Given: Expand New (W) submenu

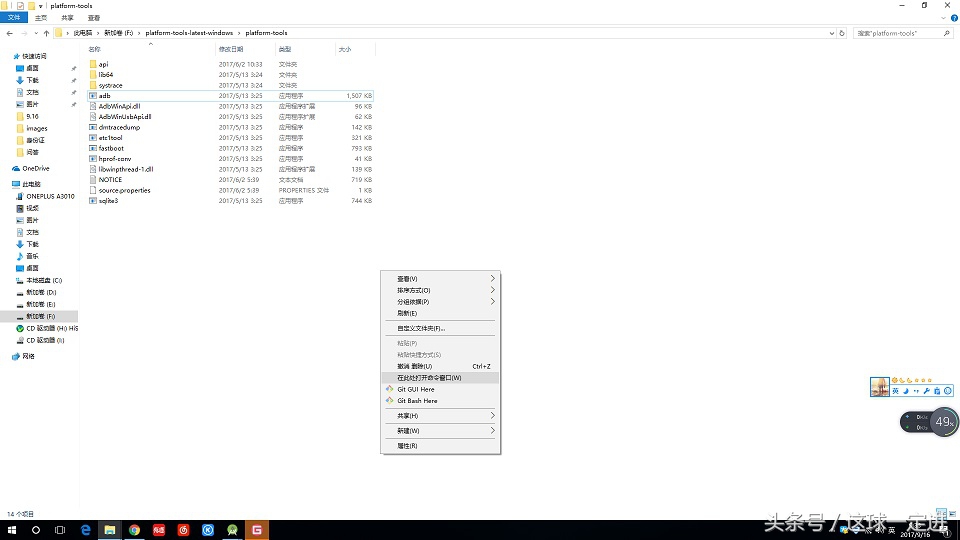Looking at the screenshot, I should point(440,431).
